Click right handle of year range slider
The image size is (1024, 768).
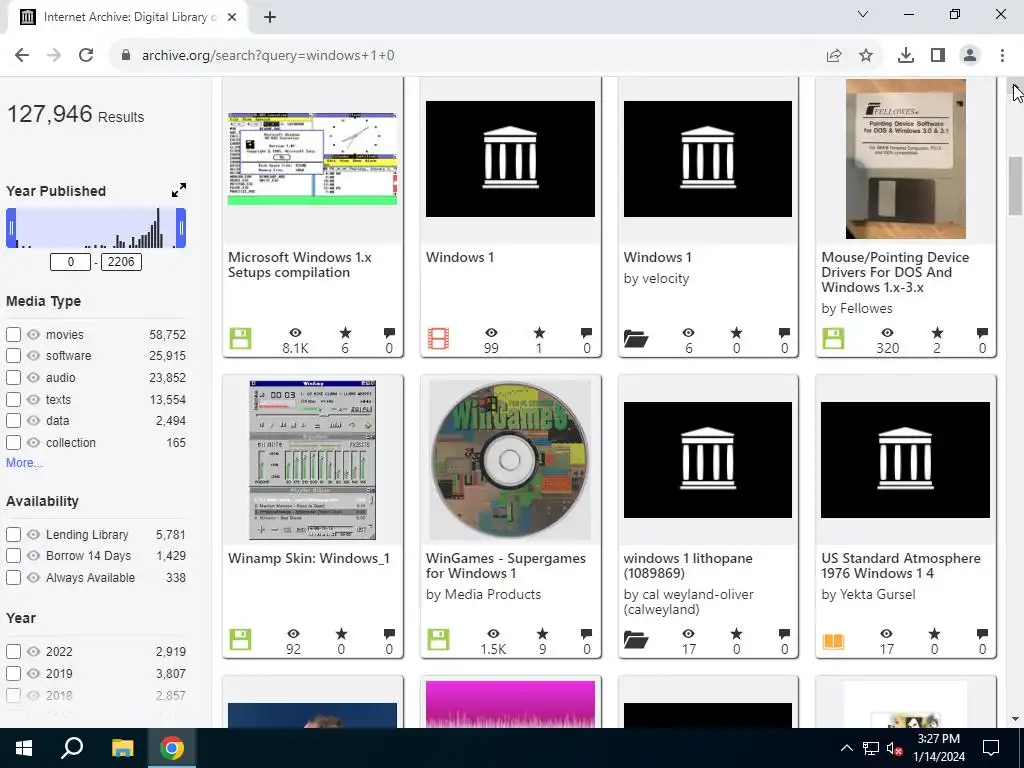pos(181,228)
